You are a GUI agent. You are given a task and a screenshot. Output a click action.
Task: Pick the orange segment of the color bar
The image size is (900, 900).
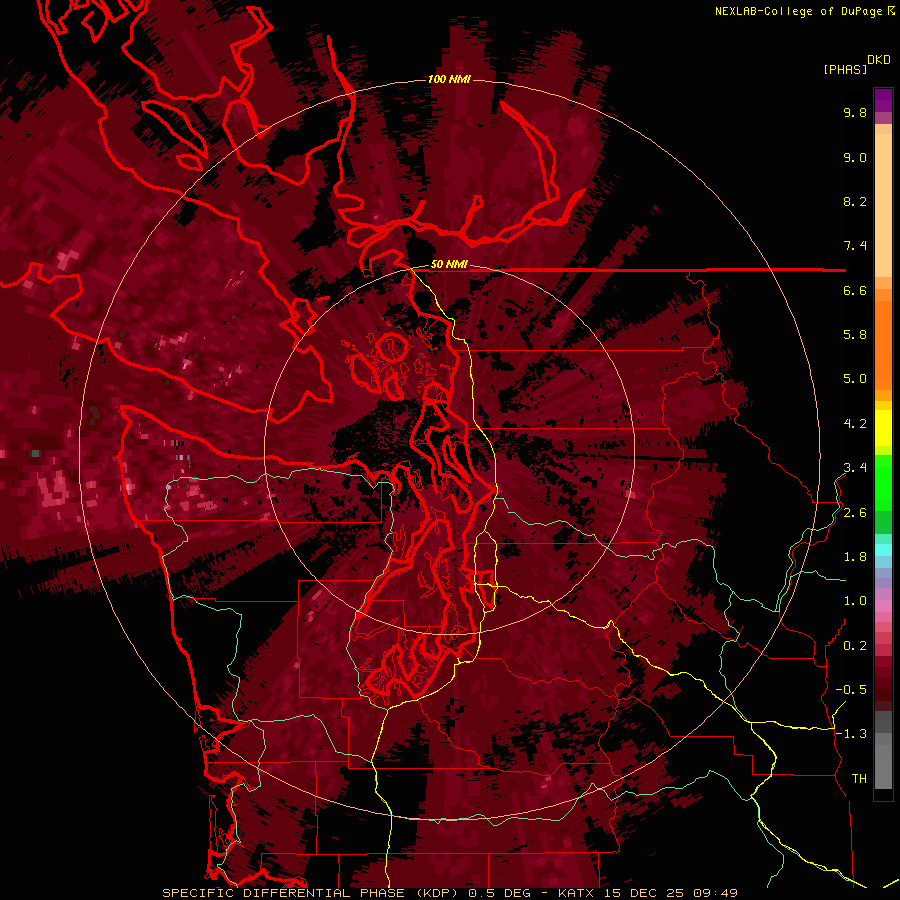883,339
